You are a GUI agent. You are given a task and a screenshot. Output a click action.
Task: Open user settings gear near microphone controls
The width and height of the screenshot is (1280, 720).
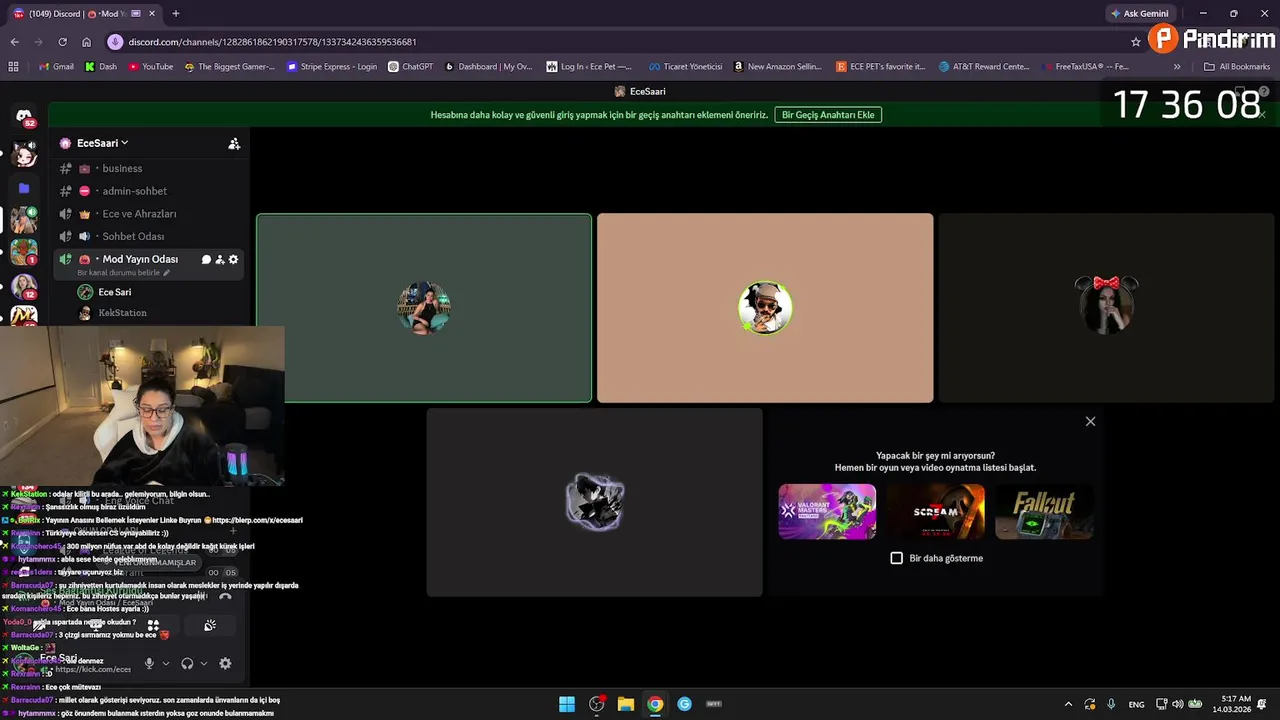pos(225,663)
